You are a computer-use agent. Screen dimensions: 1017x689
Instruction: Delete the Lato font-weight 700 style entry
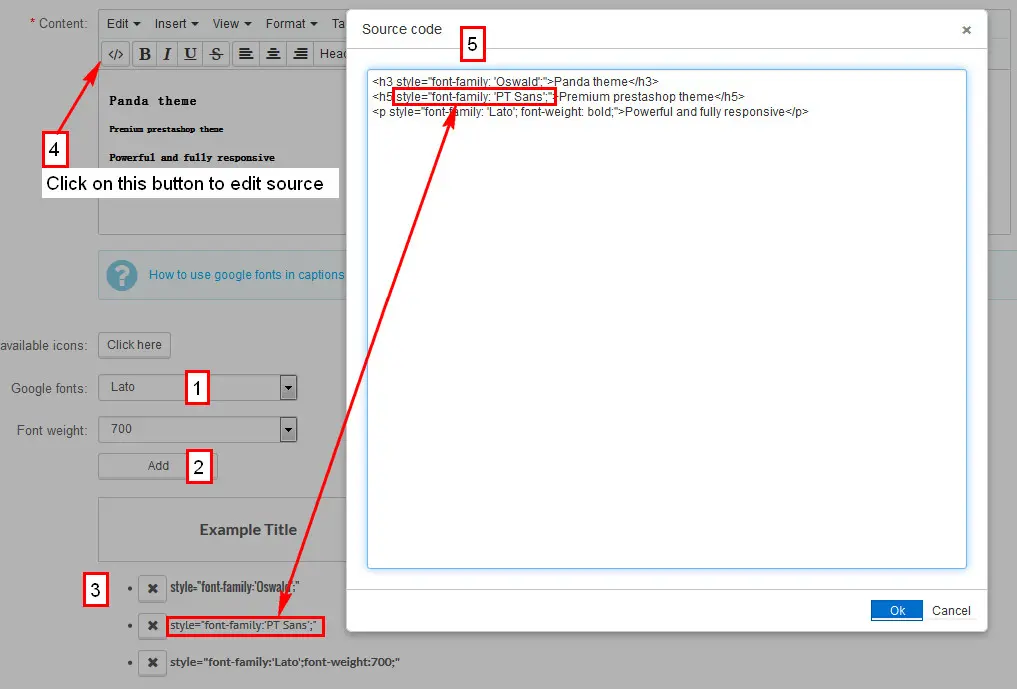[152, 662]
